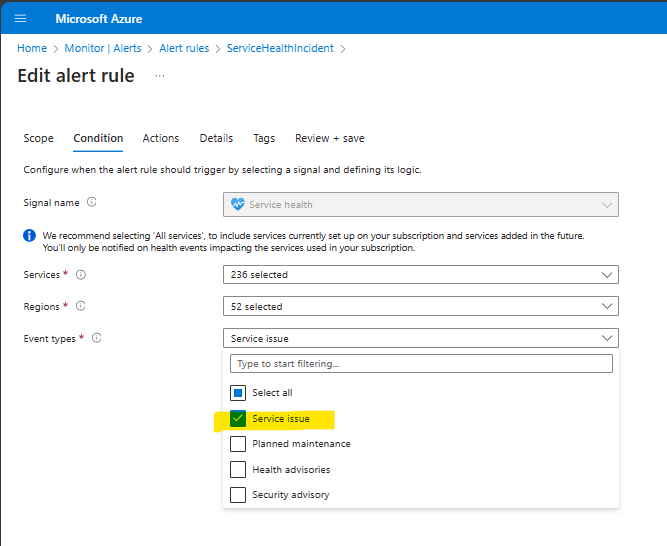Switch to the Scope tab

point(38,138)
